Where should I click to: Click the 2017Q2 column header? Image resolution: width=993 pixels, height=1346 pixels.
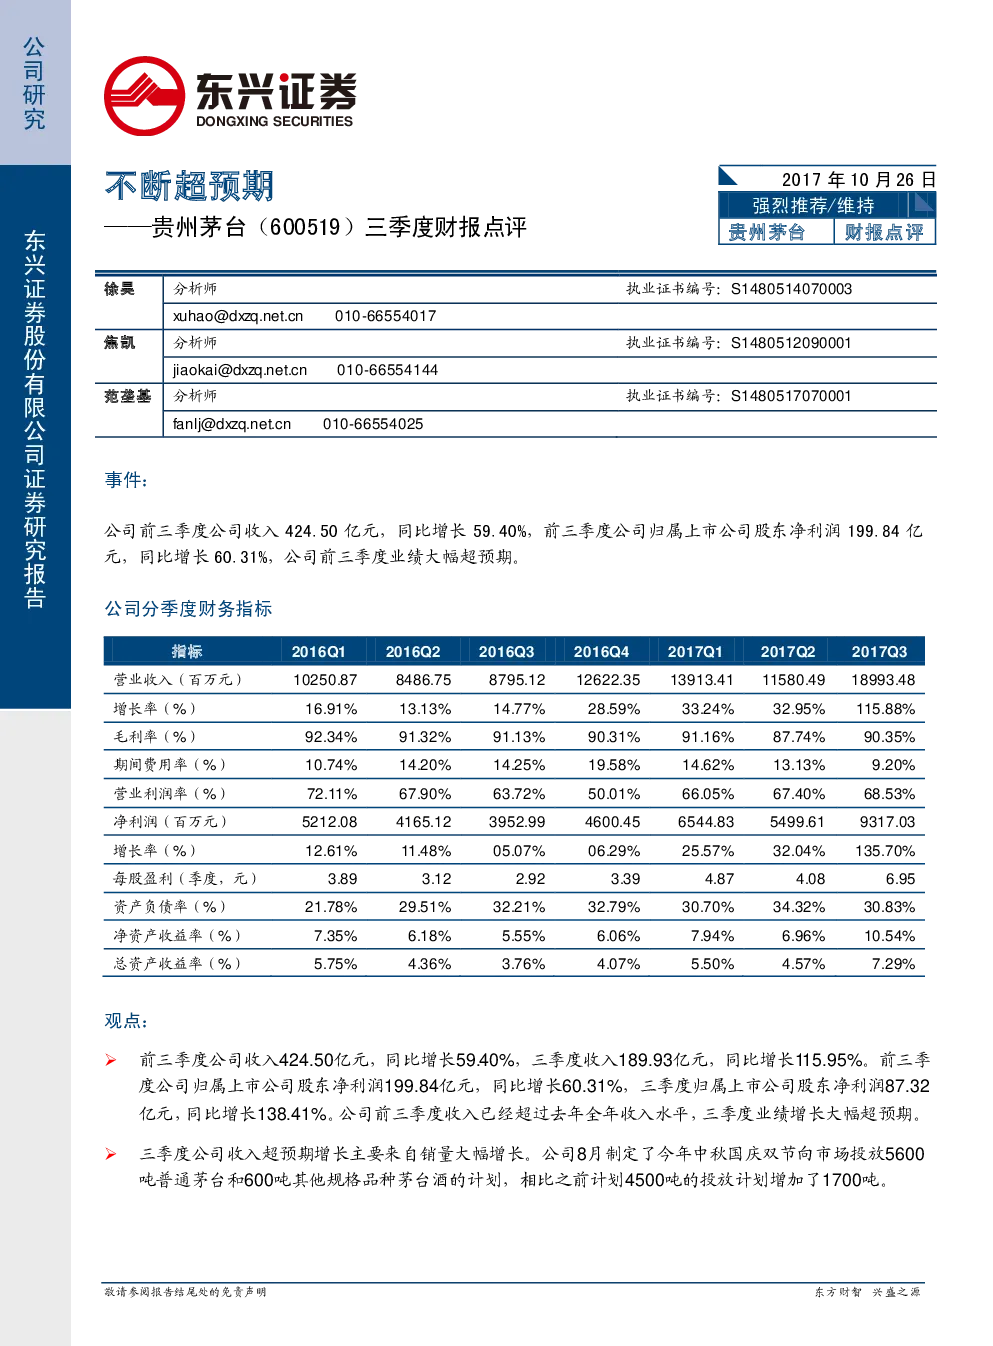(788, 651)
